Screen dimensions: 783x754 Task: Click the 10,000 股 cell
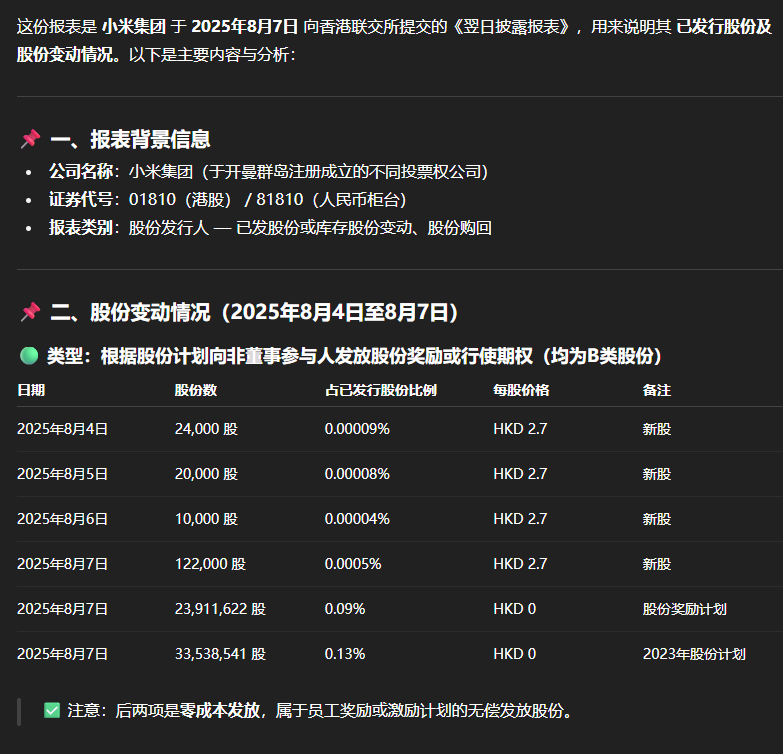pos(206,519)
